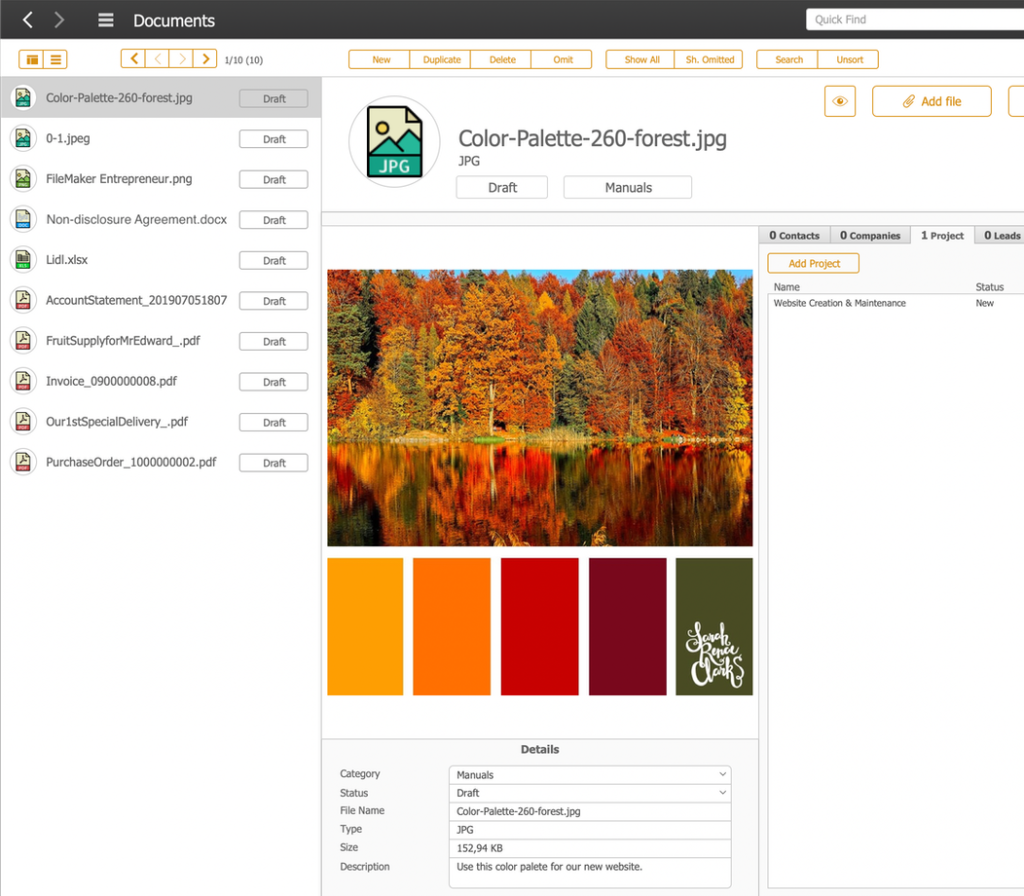This screenshot has width=1024, height=896.
Task: Switch to list view layout
Action: (56, 59)
